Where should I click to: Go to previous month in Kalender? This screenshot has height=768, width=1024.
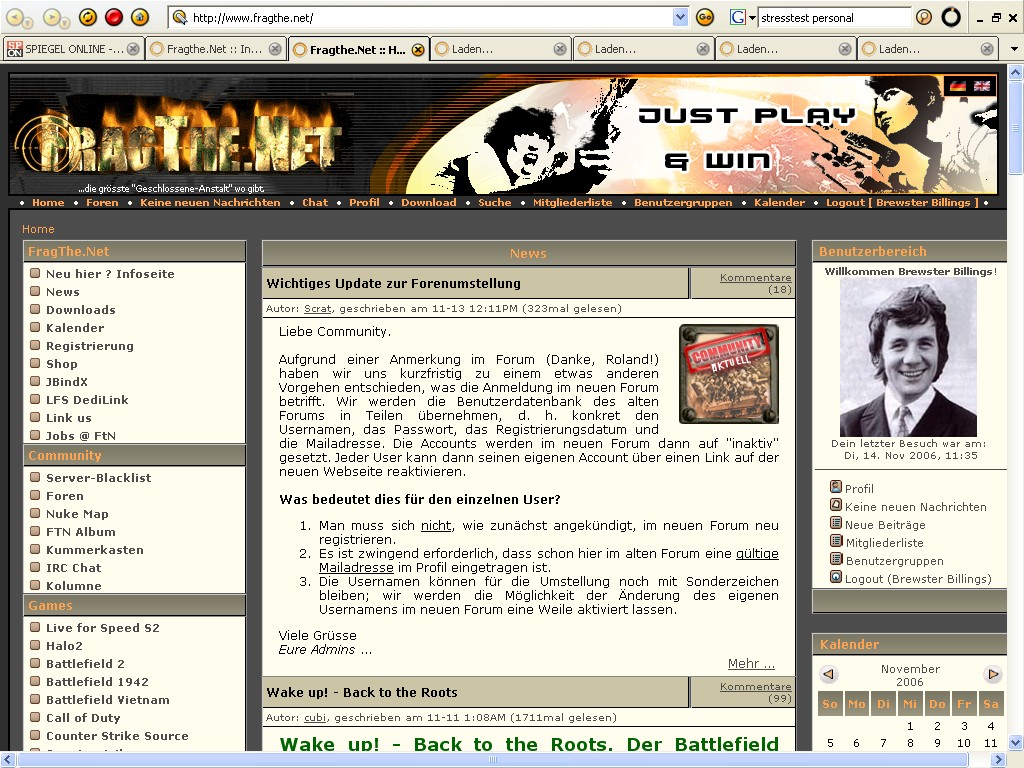point(828,674)
